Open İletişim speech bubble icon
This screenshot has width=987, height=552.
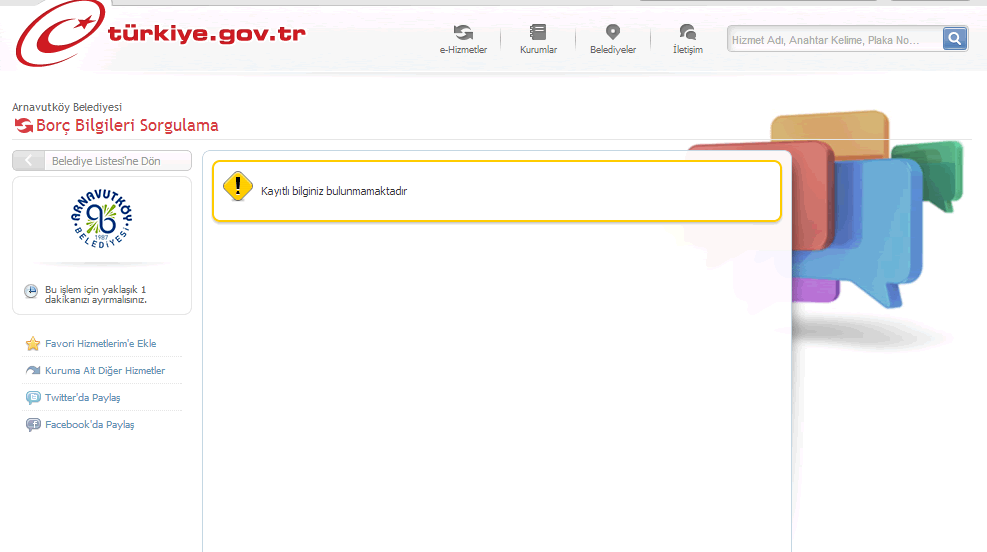687,32
